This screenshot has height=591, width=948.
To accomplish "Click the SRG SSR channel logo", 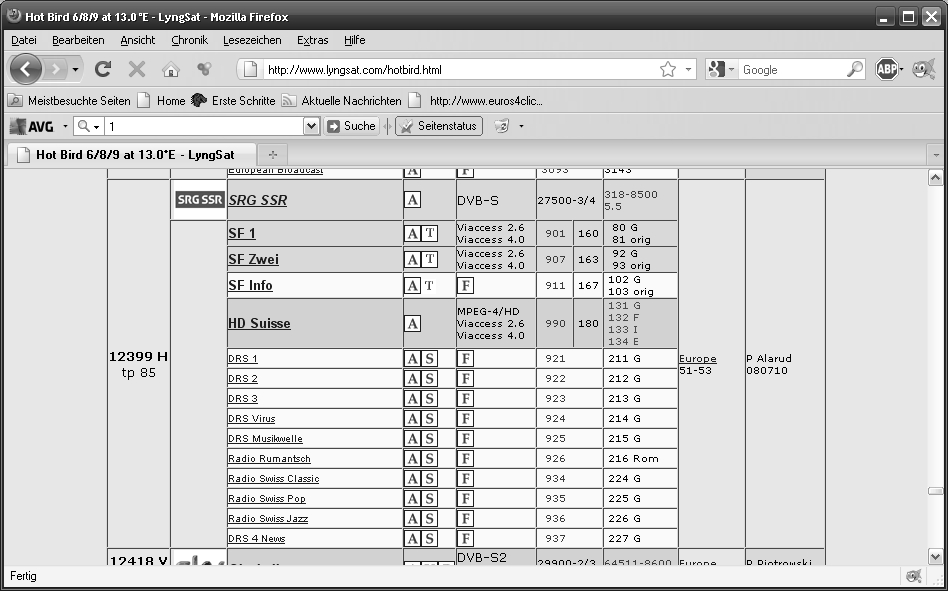I will pyautogui.click(x=200, y=199).
